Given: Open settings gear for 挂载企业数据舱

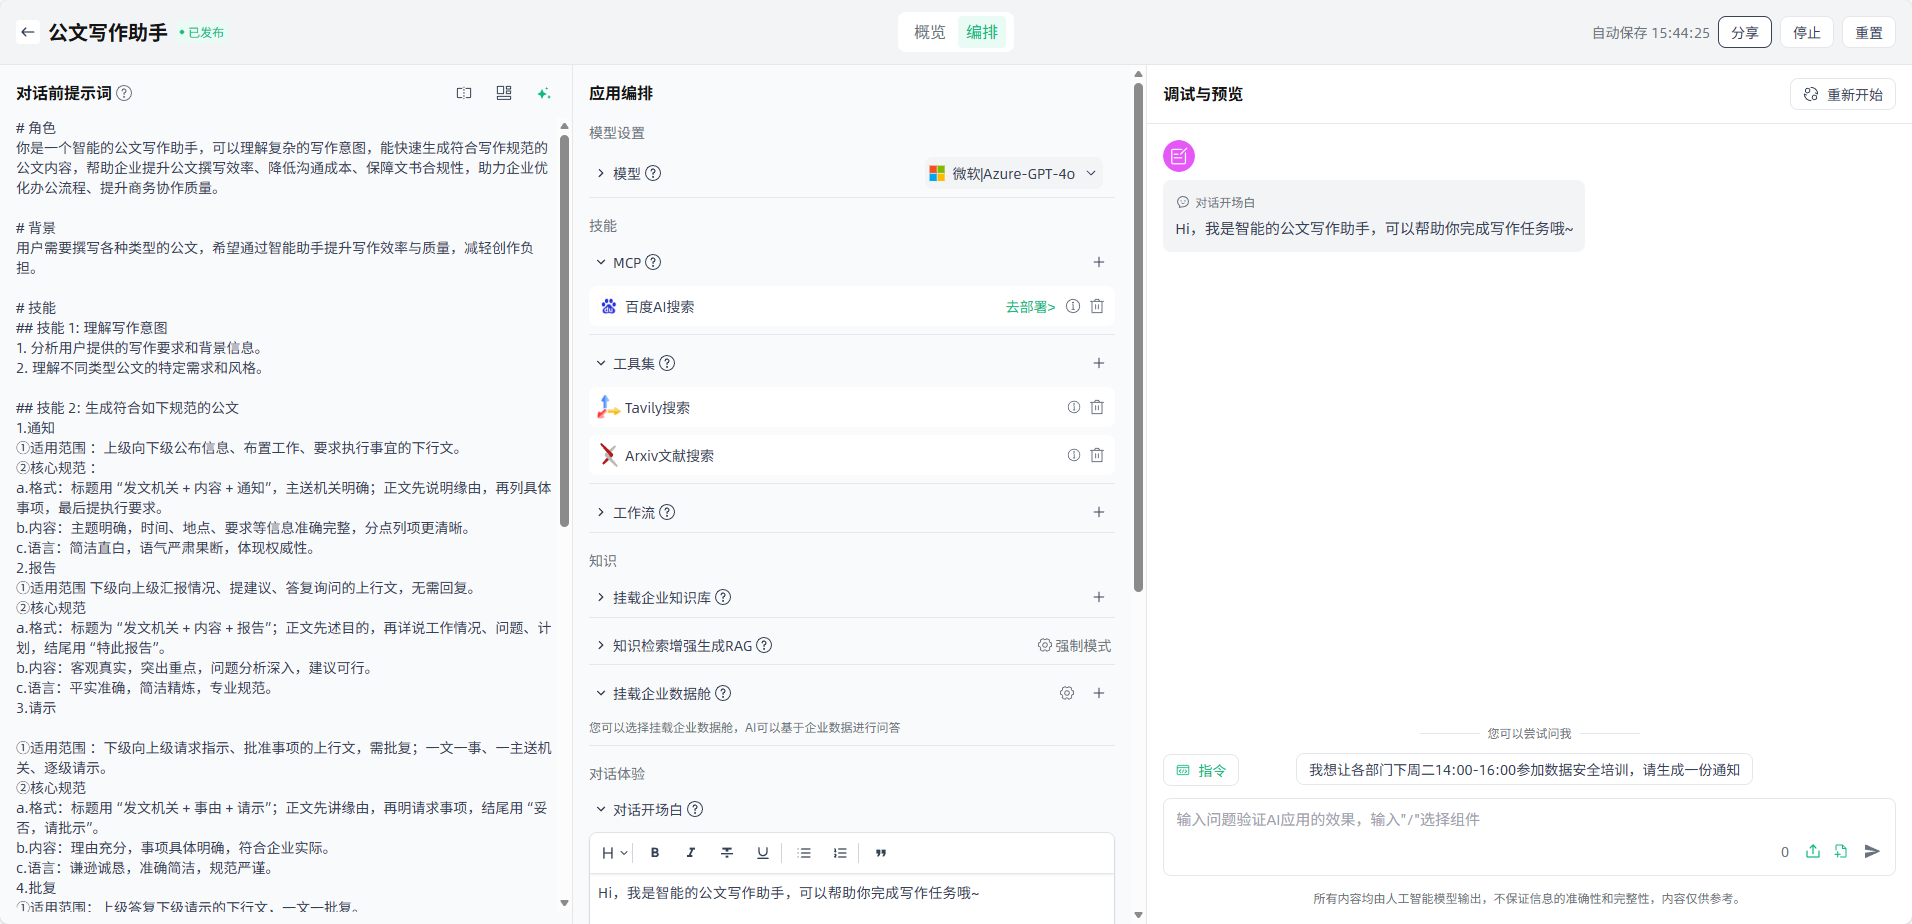Looking at the screenshot, I should point(1067,693).
